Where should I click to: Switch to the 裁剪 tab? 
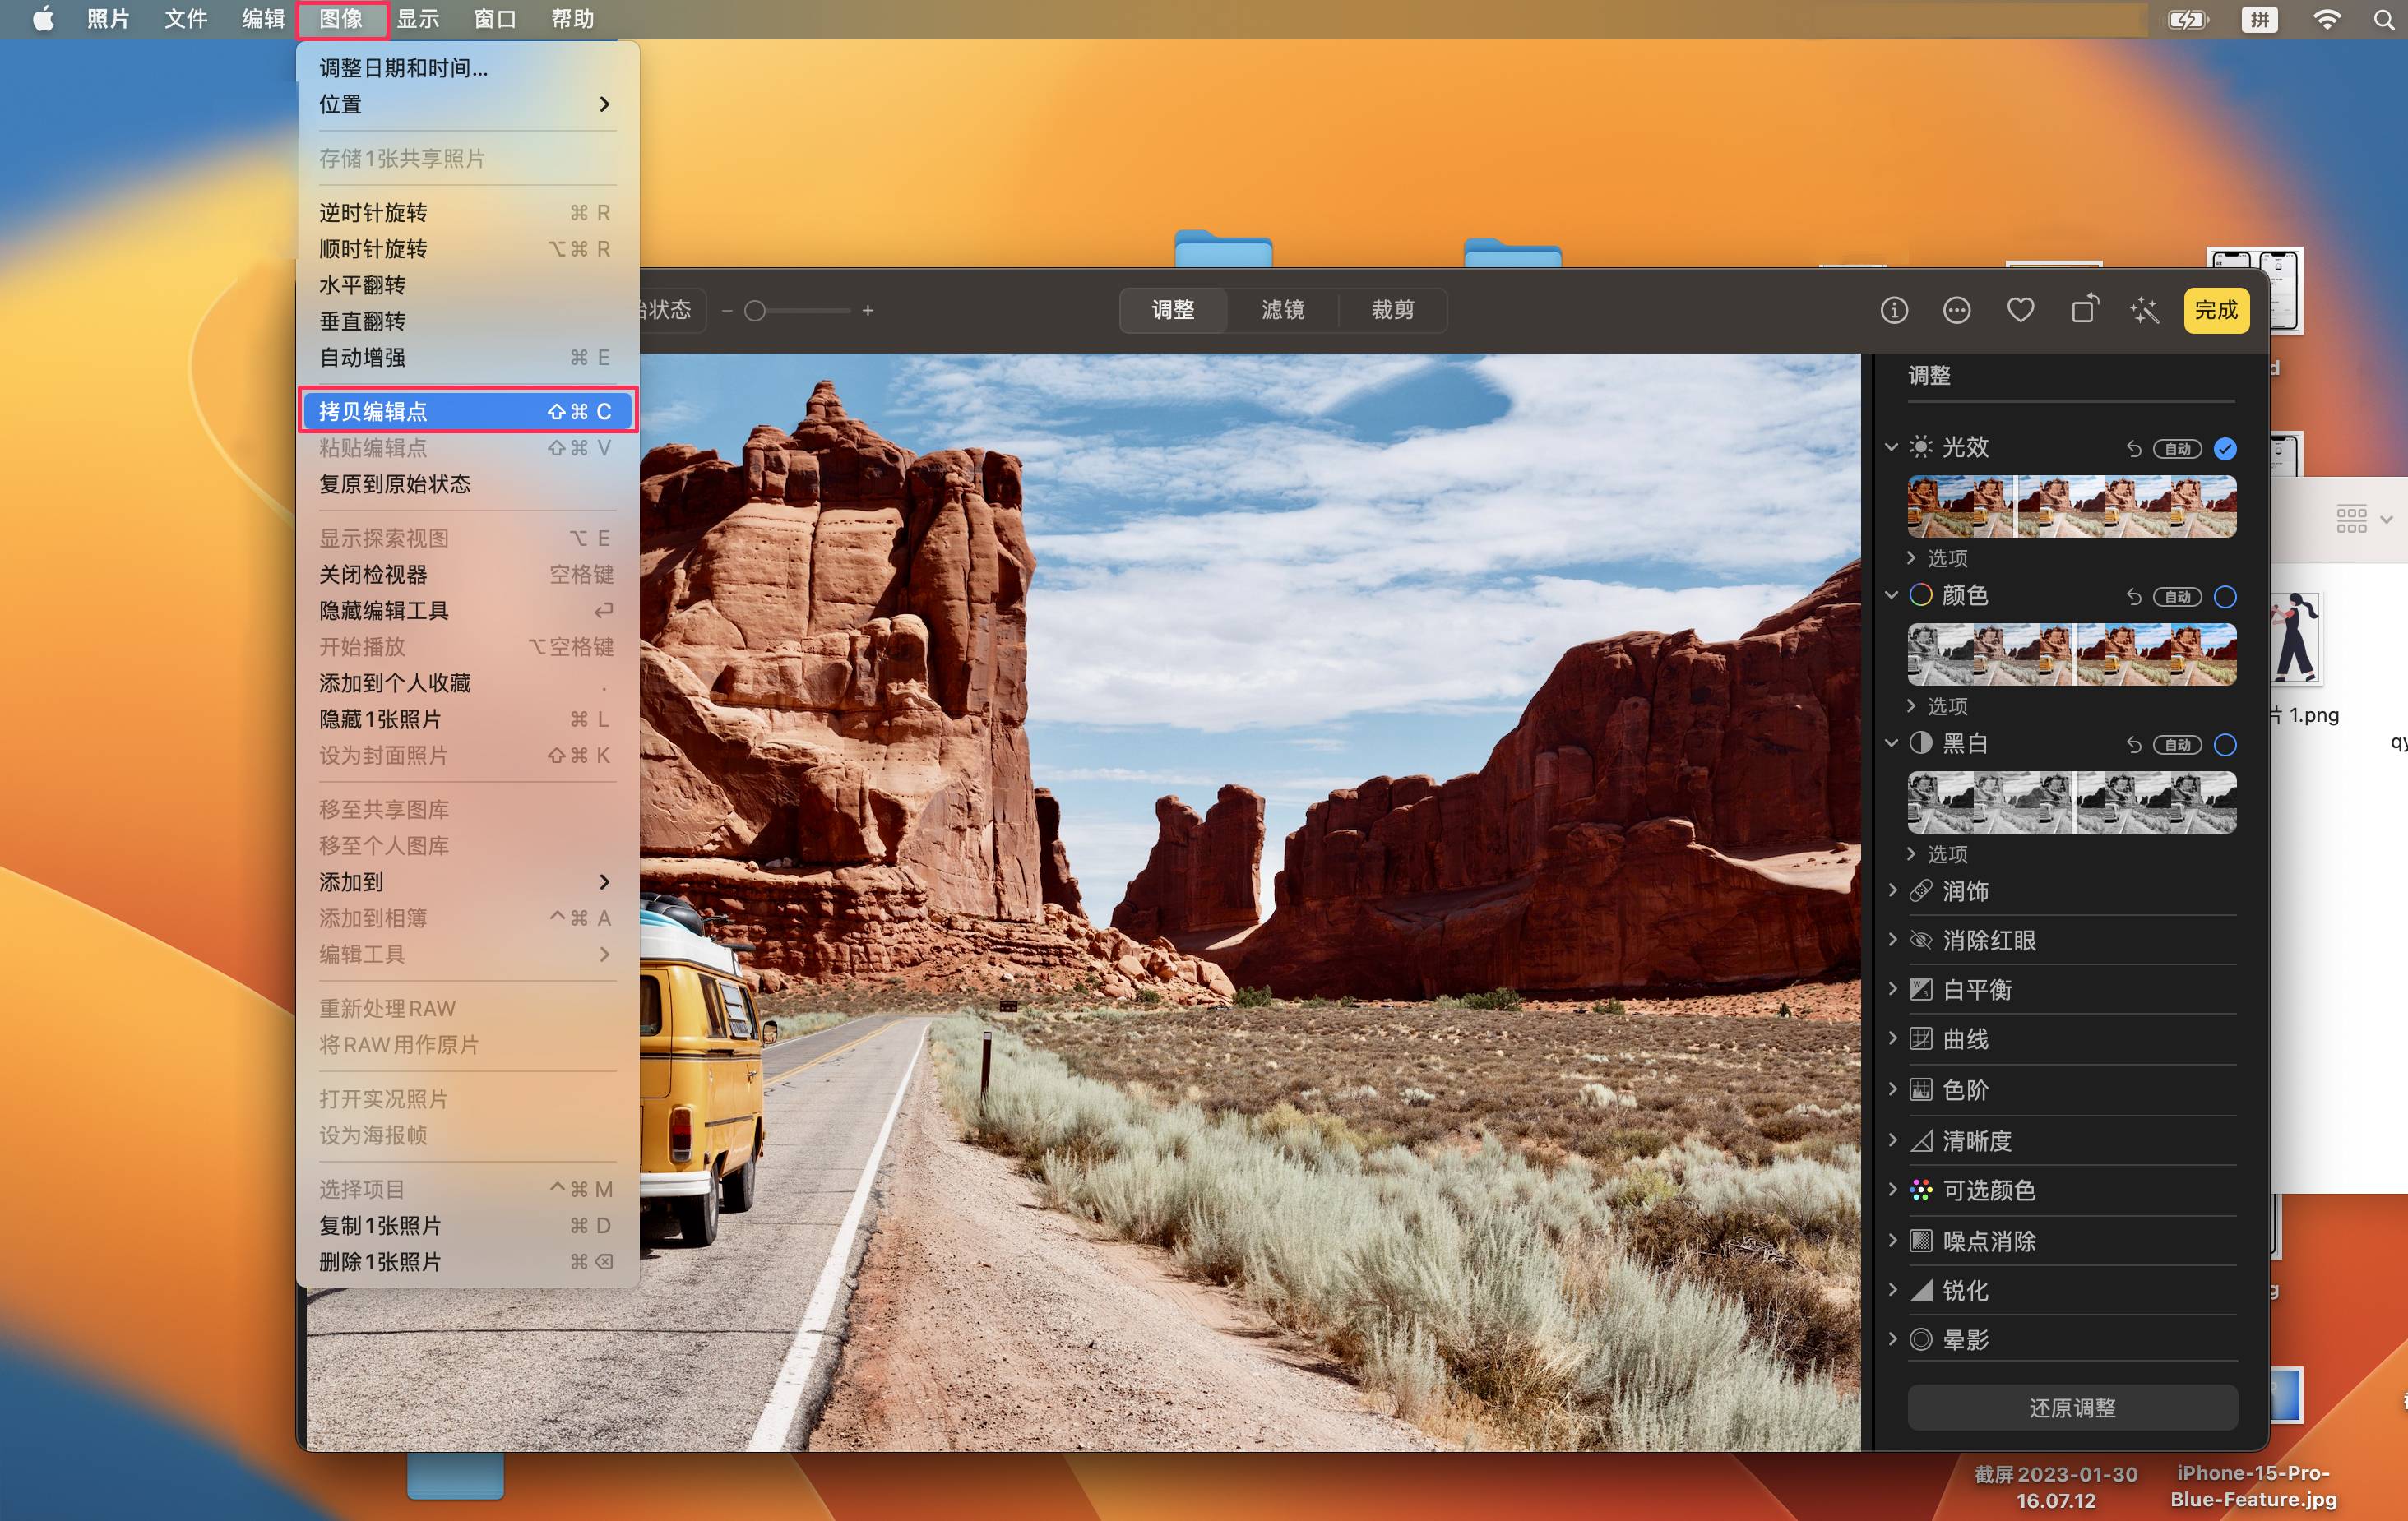coord(1392,310)
